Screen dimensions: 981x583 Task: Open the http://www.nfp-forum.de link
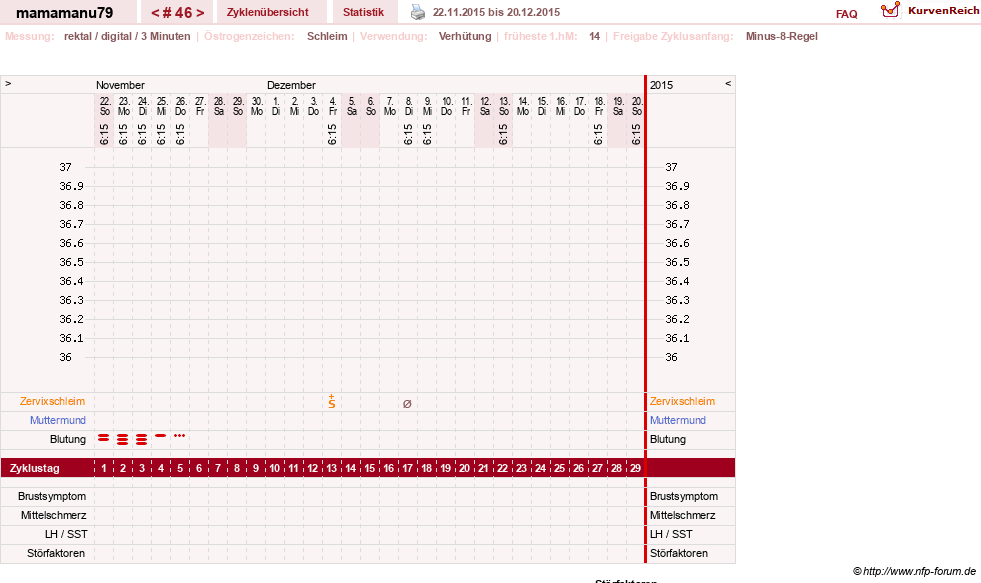(920, 571)
